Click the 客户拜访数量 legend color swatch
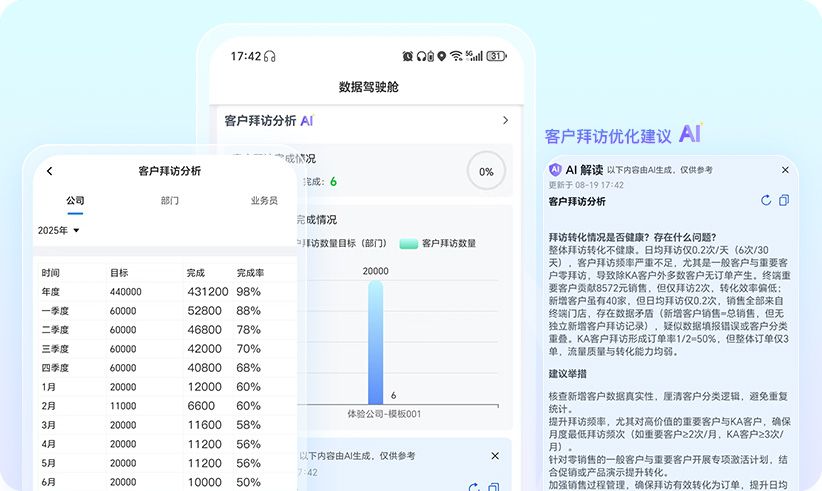Viewport: 822px width, 491px height. [408, 243]
